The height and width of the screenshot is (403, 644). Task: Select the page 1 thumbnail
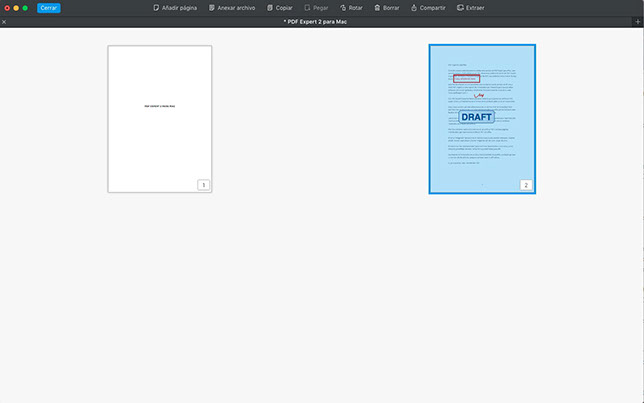160,118
